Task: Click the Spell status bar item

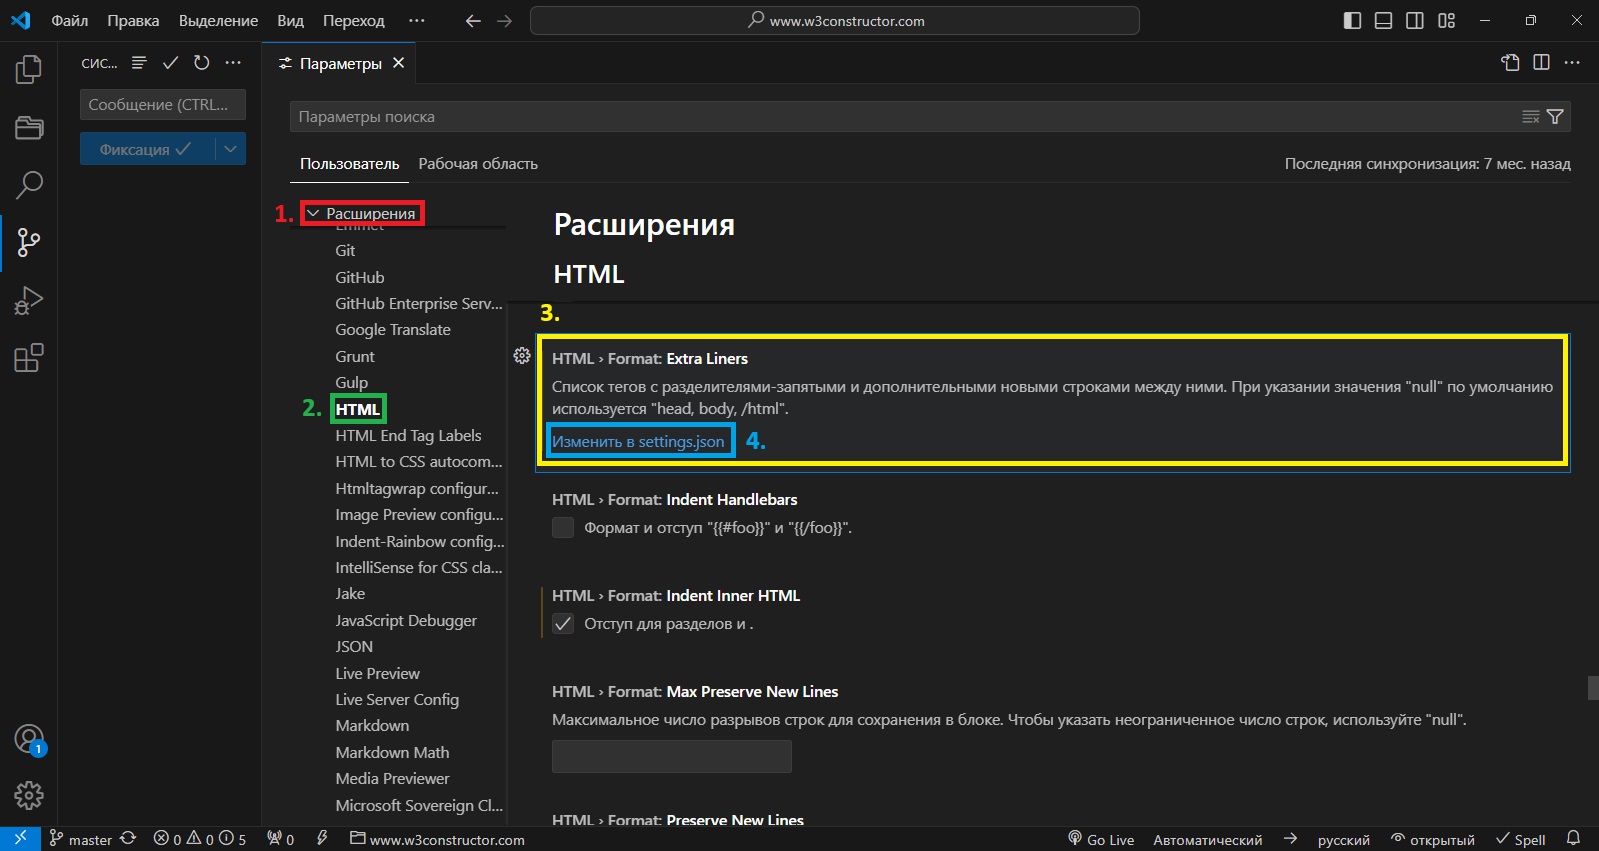Action: pos(1520,839)
